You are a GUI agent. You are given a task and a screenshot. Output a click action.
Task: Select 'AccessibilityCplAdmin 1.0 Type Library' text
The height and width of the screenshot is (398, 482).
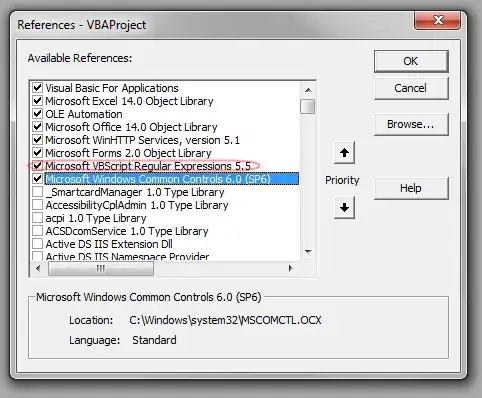(x=137, y=205)
